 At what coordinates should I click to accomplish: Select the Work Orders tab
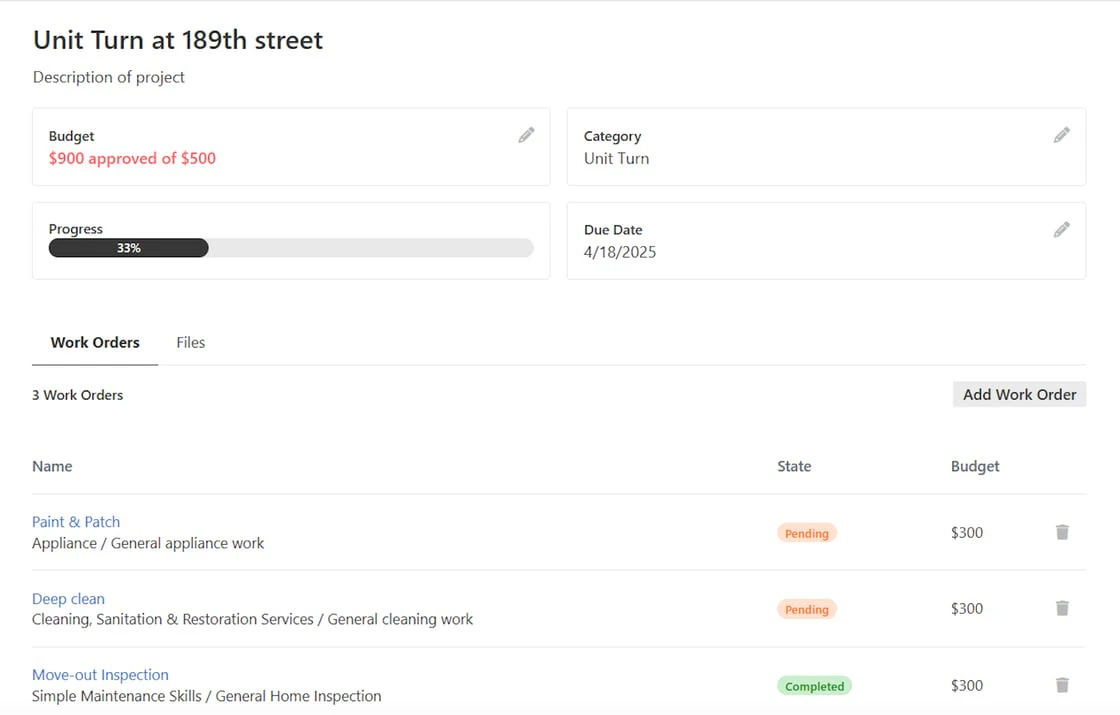[95, 342]
